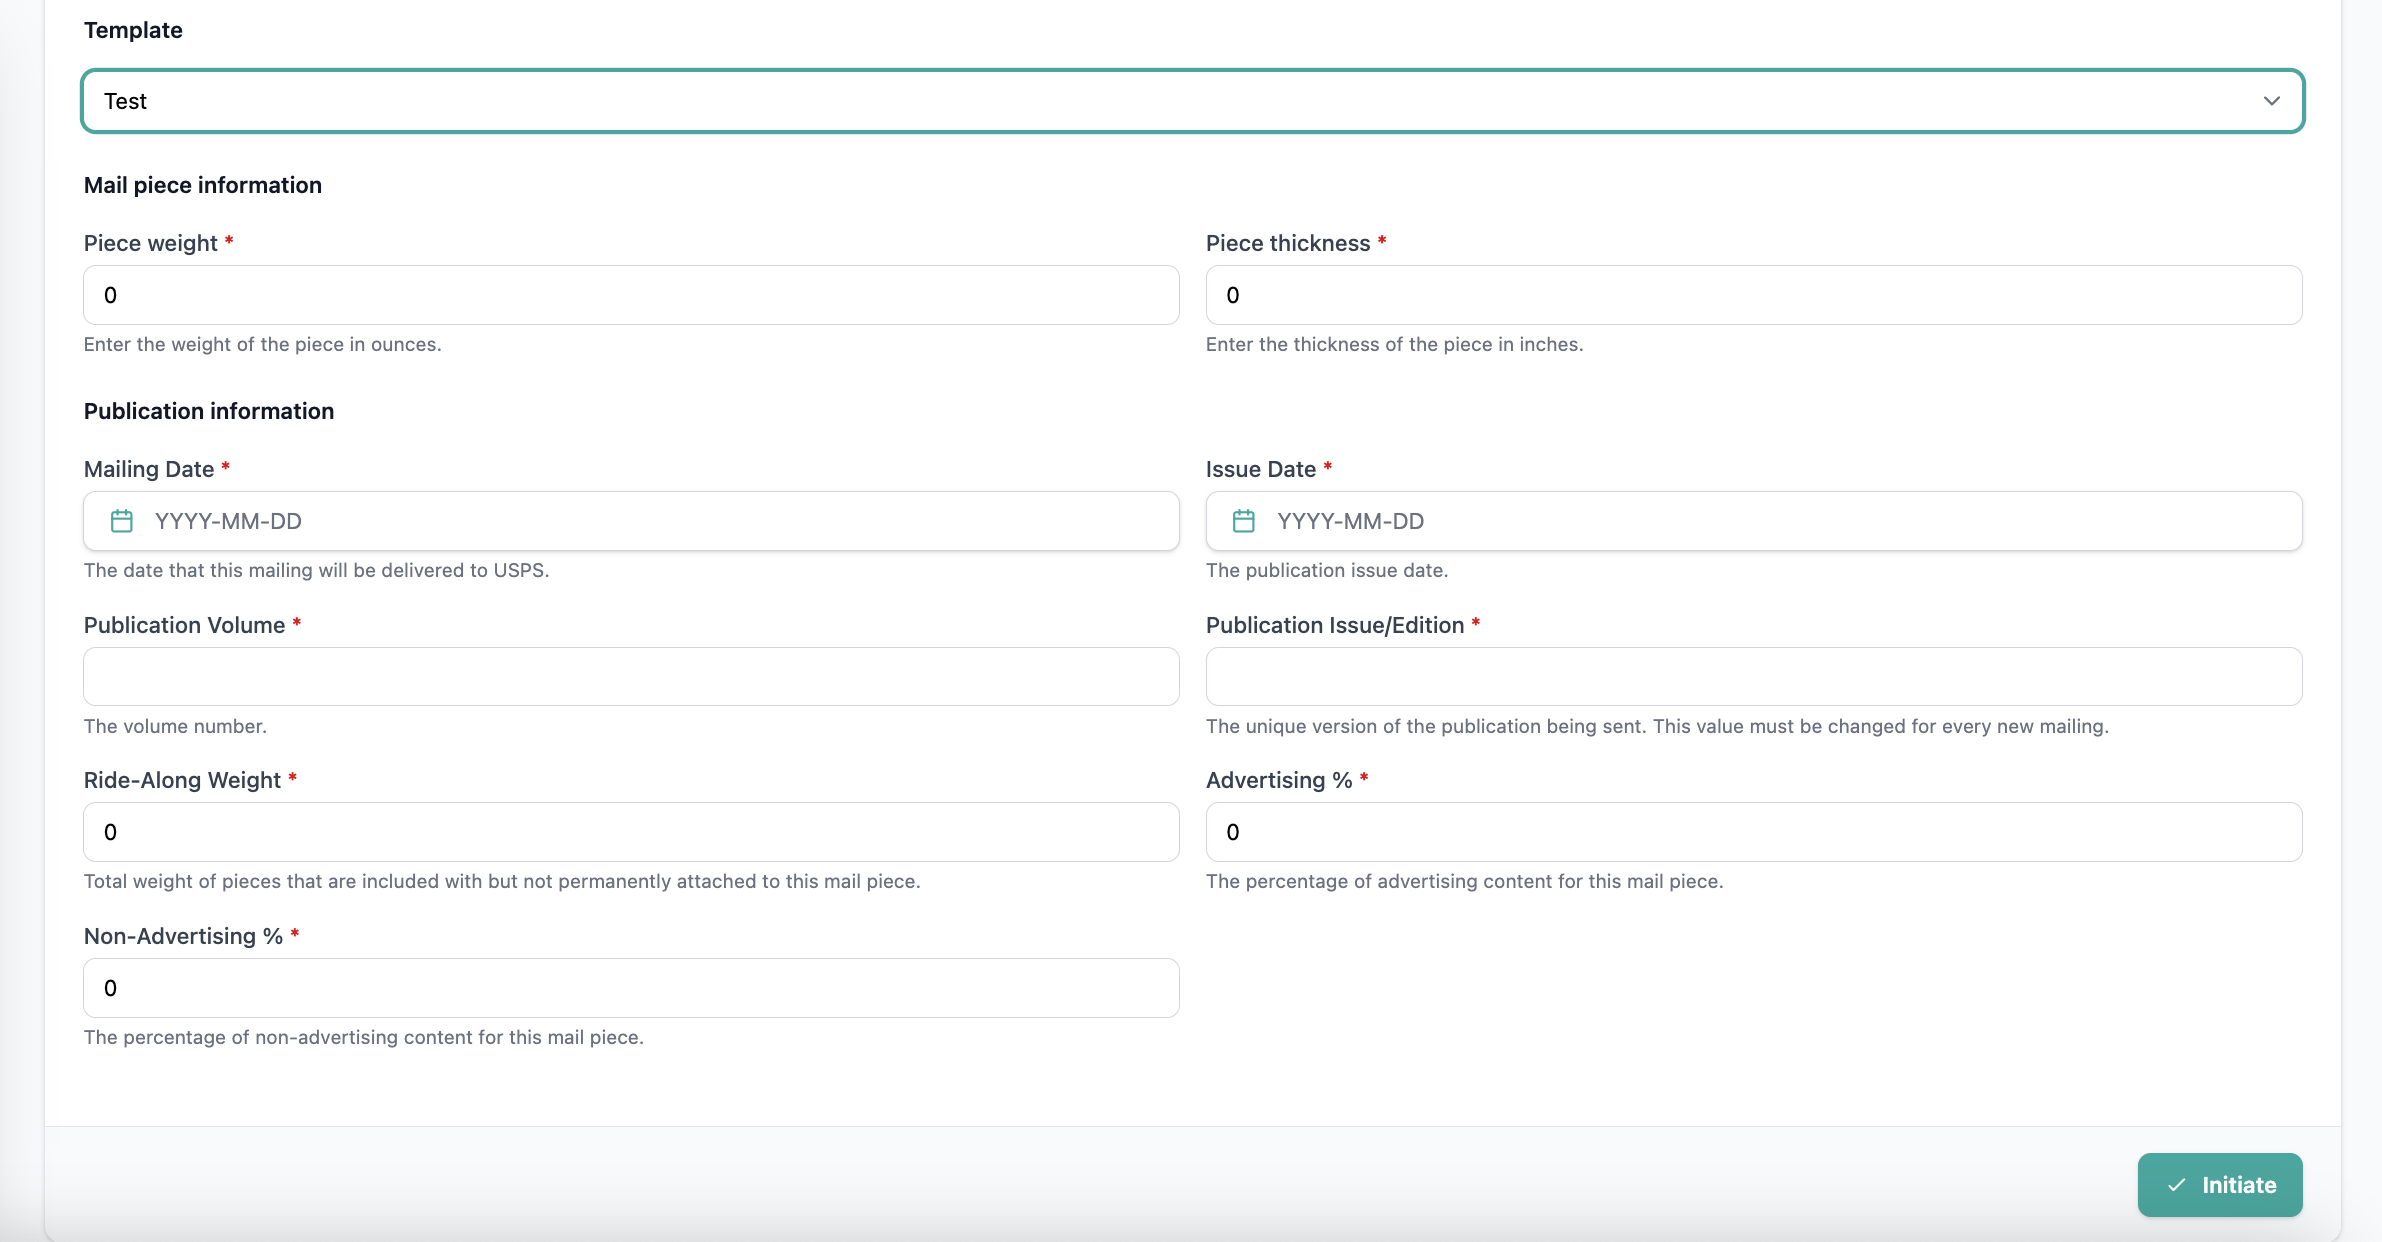Click the Publication Volume text box
The width and height of the screenshot is (2382, 1242).
[631, 677]
